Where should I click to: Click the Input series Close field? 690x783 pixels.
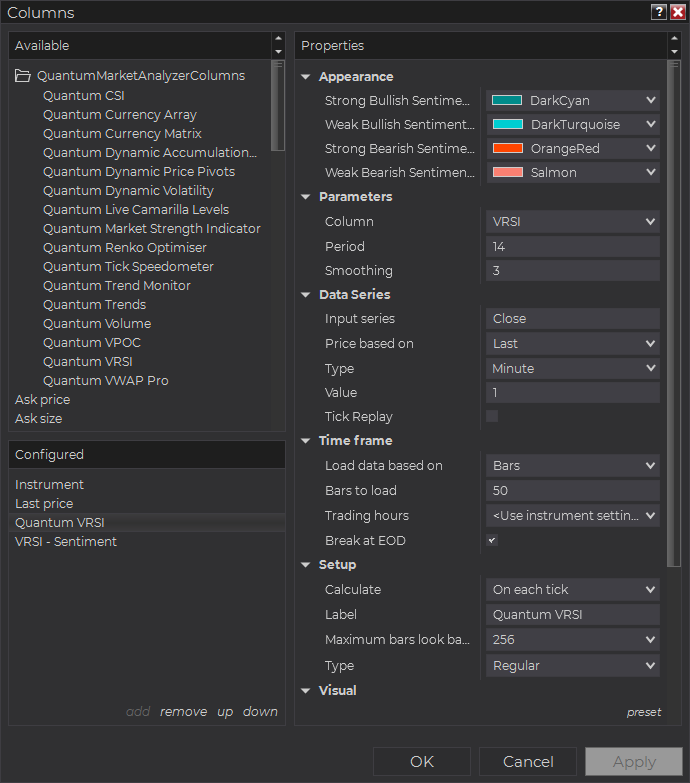573,319
